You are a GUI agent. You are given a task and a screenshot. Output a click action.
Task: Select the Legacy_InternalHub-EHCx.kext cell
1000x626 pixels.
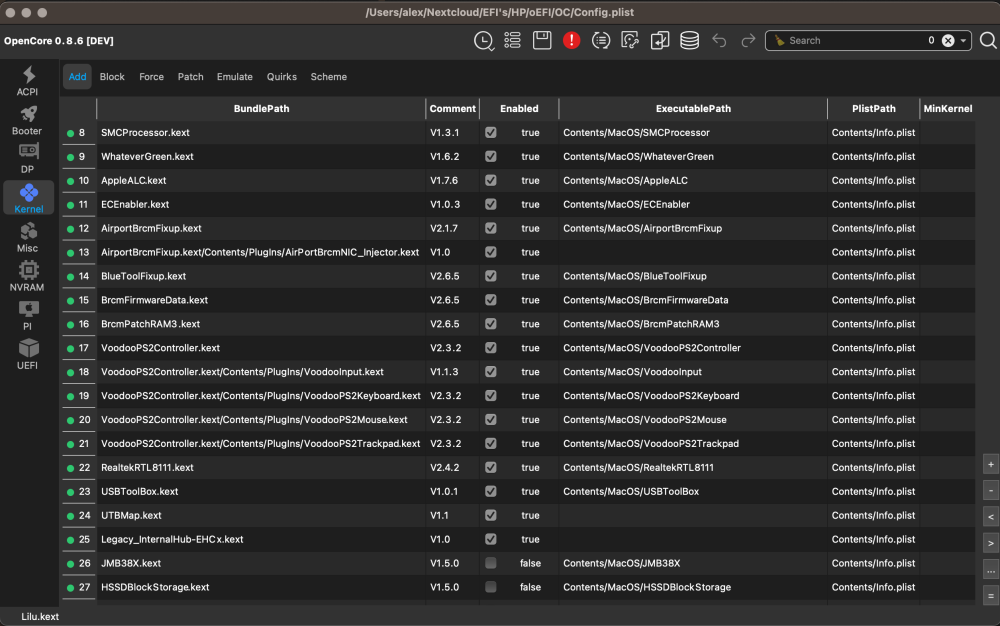(x=261, y=539)
